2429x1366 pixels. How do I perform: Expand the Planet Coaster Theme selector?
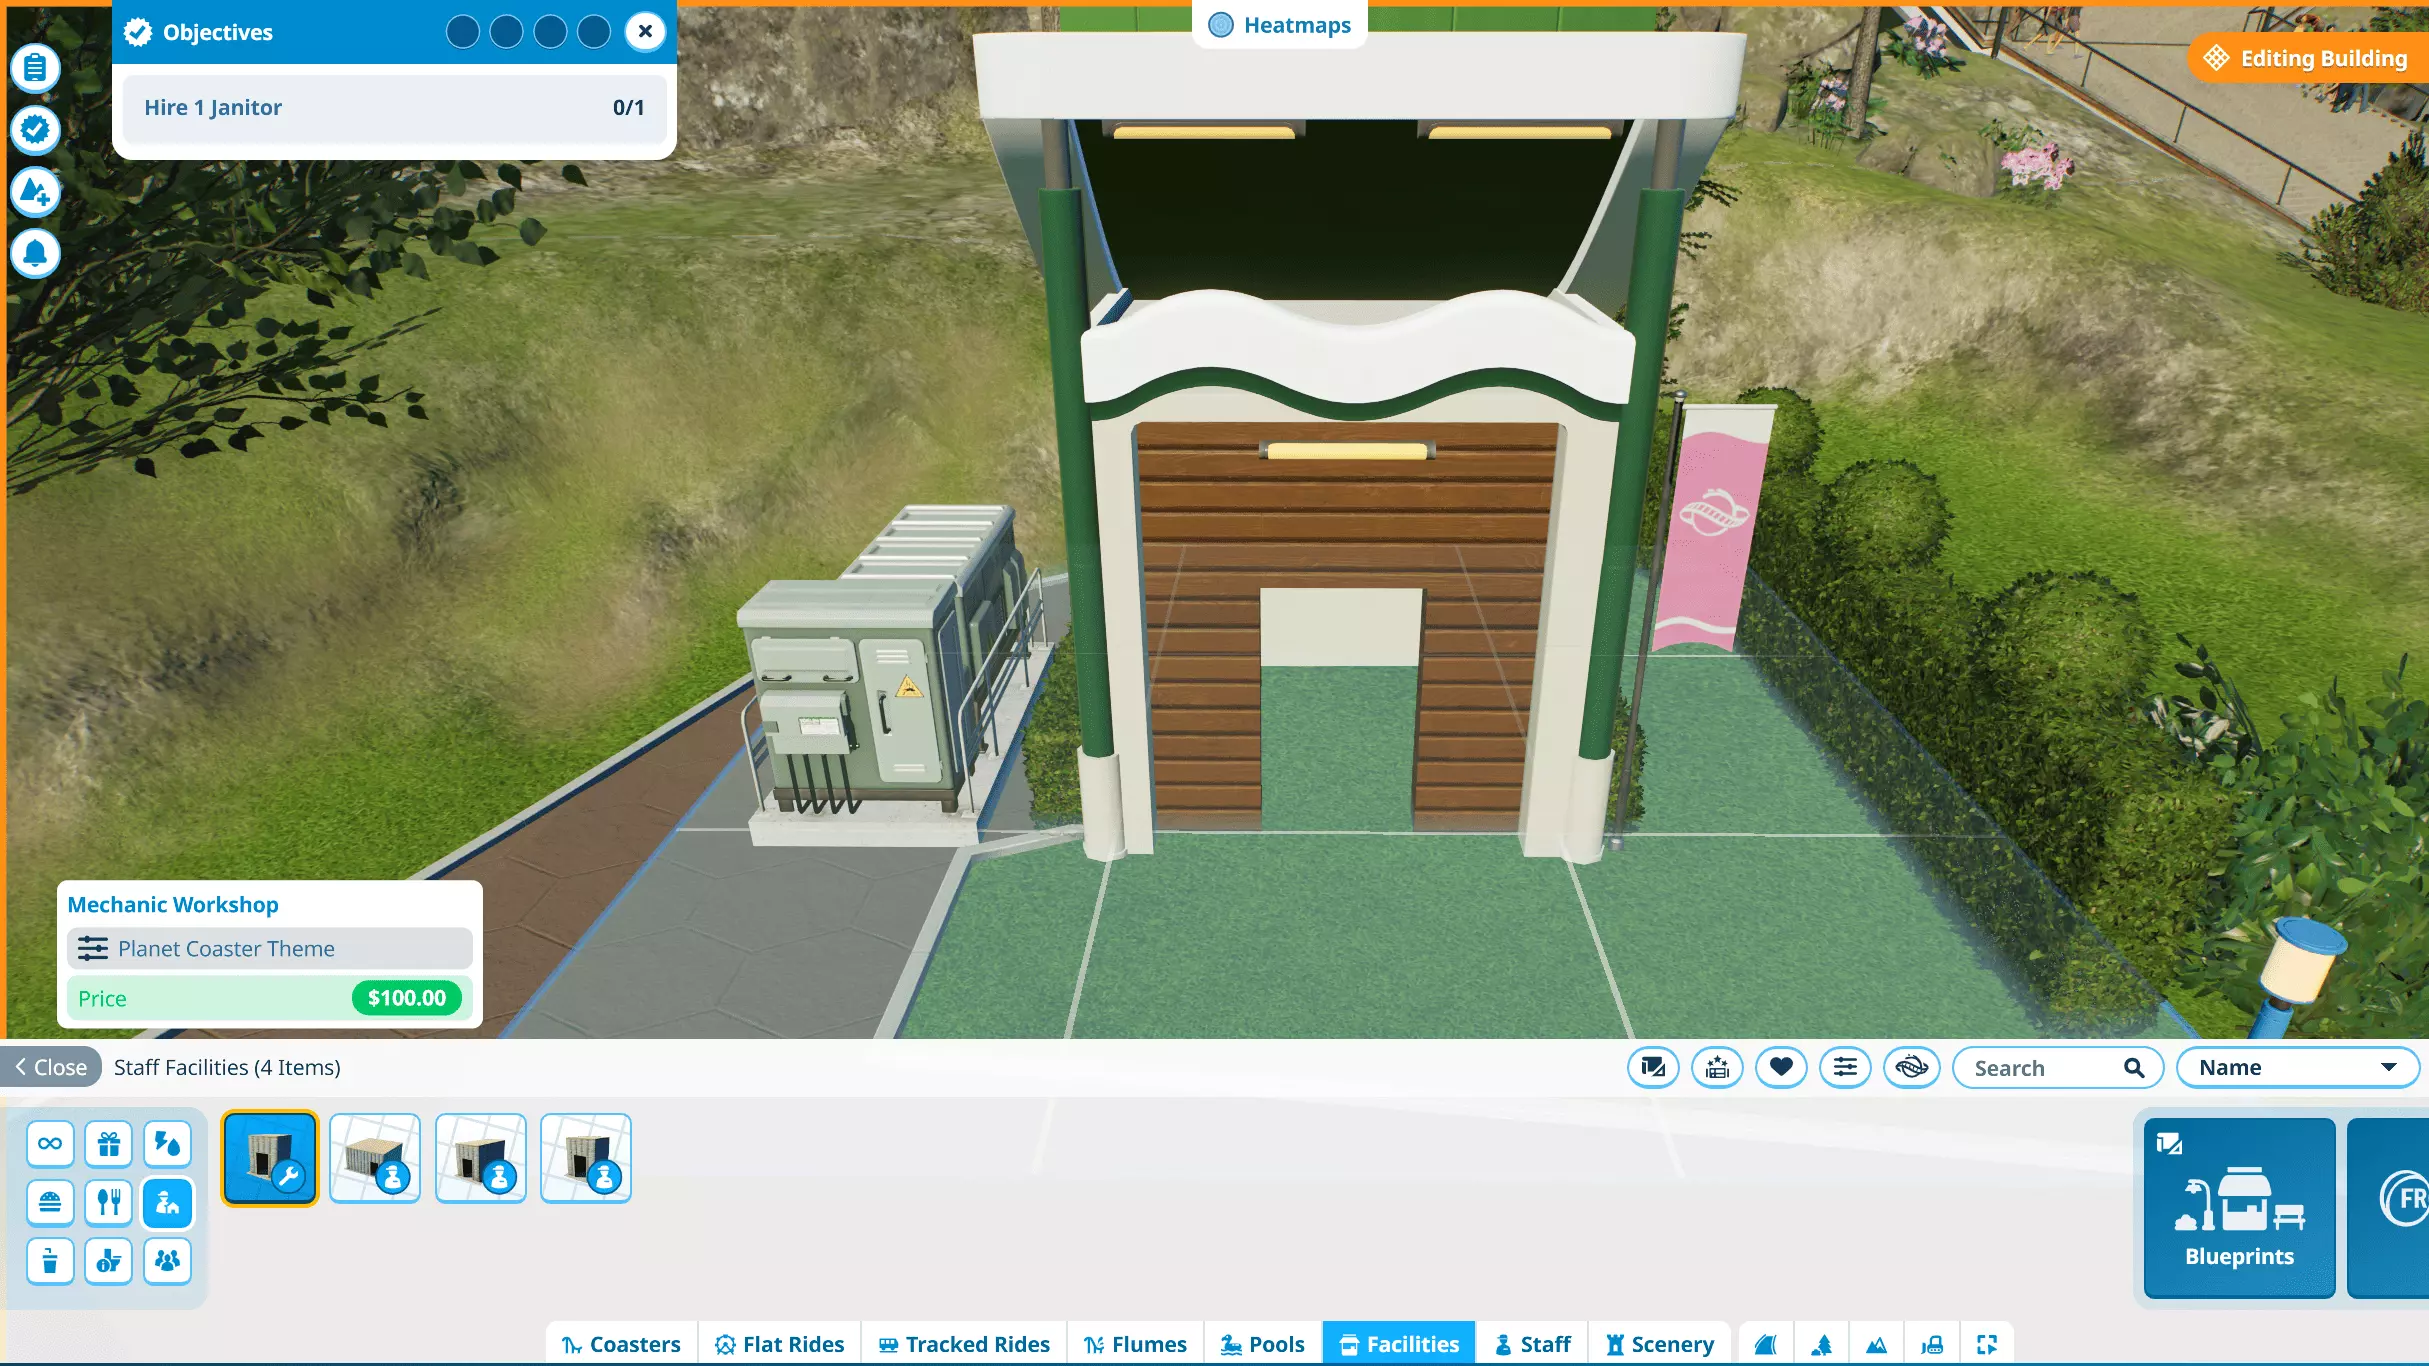269,949
